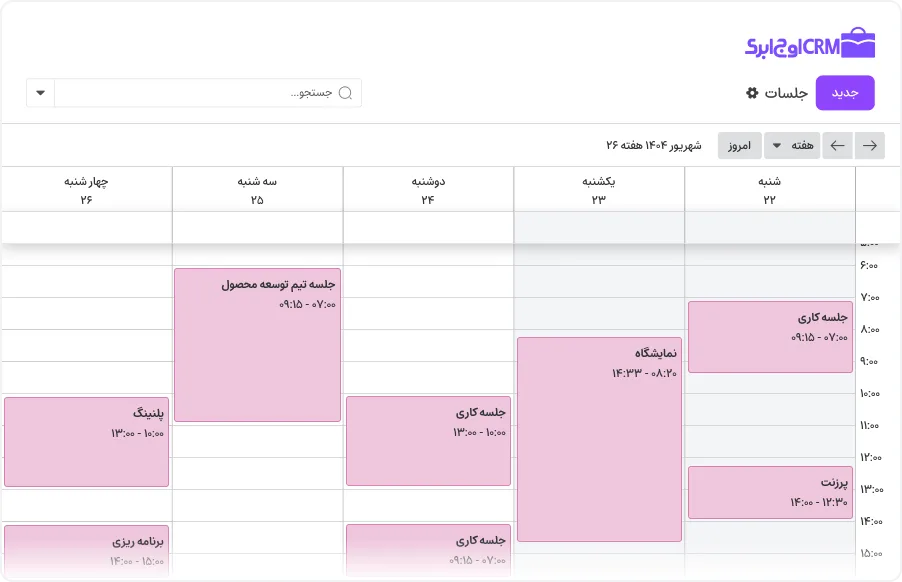902x582 pixels.
Task: Open the meetings settings gear icon
Action: (x=752, y=93)
